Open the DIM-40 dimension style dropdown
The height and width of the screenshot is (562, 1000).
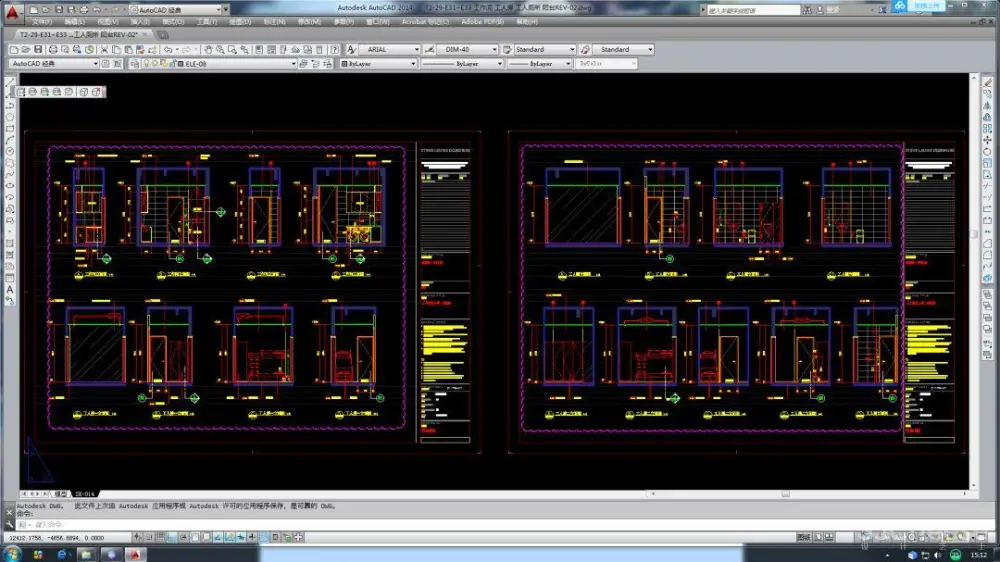coord(494,49)
